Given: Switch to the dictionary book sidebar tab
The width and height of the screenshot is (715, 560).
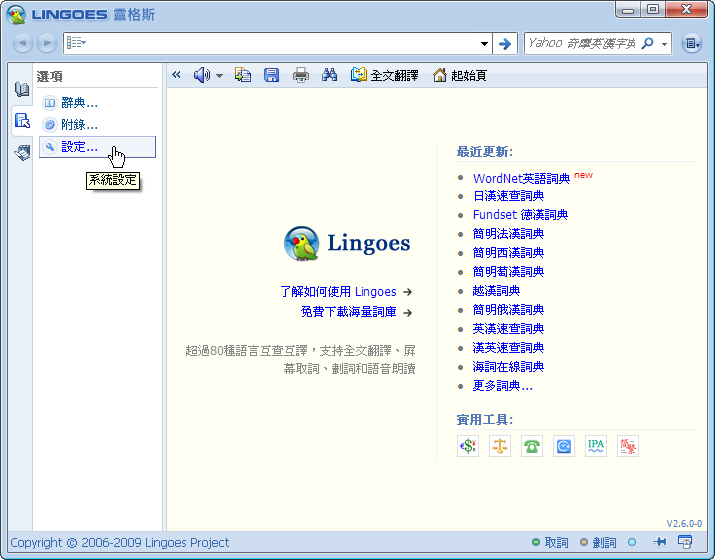Looking at the screenshot, I should [21, 89].
